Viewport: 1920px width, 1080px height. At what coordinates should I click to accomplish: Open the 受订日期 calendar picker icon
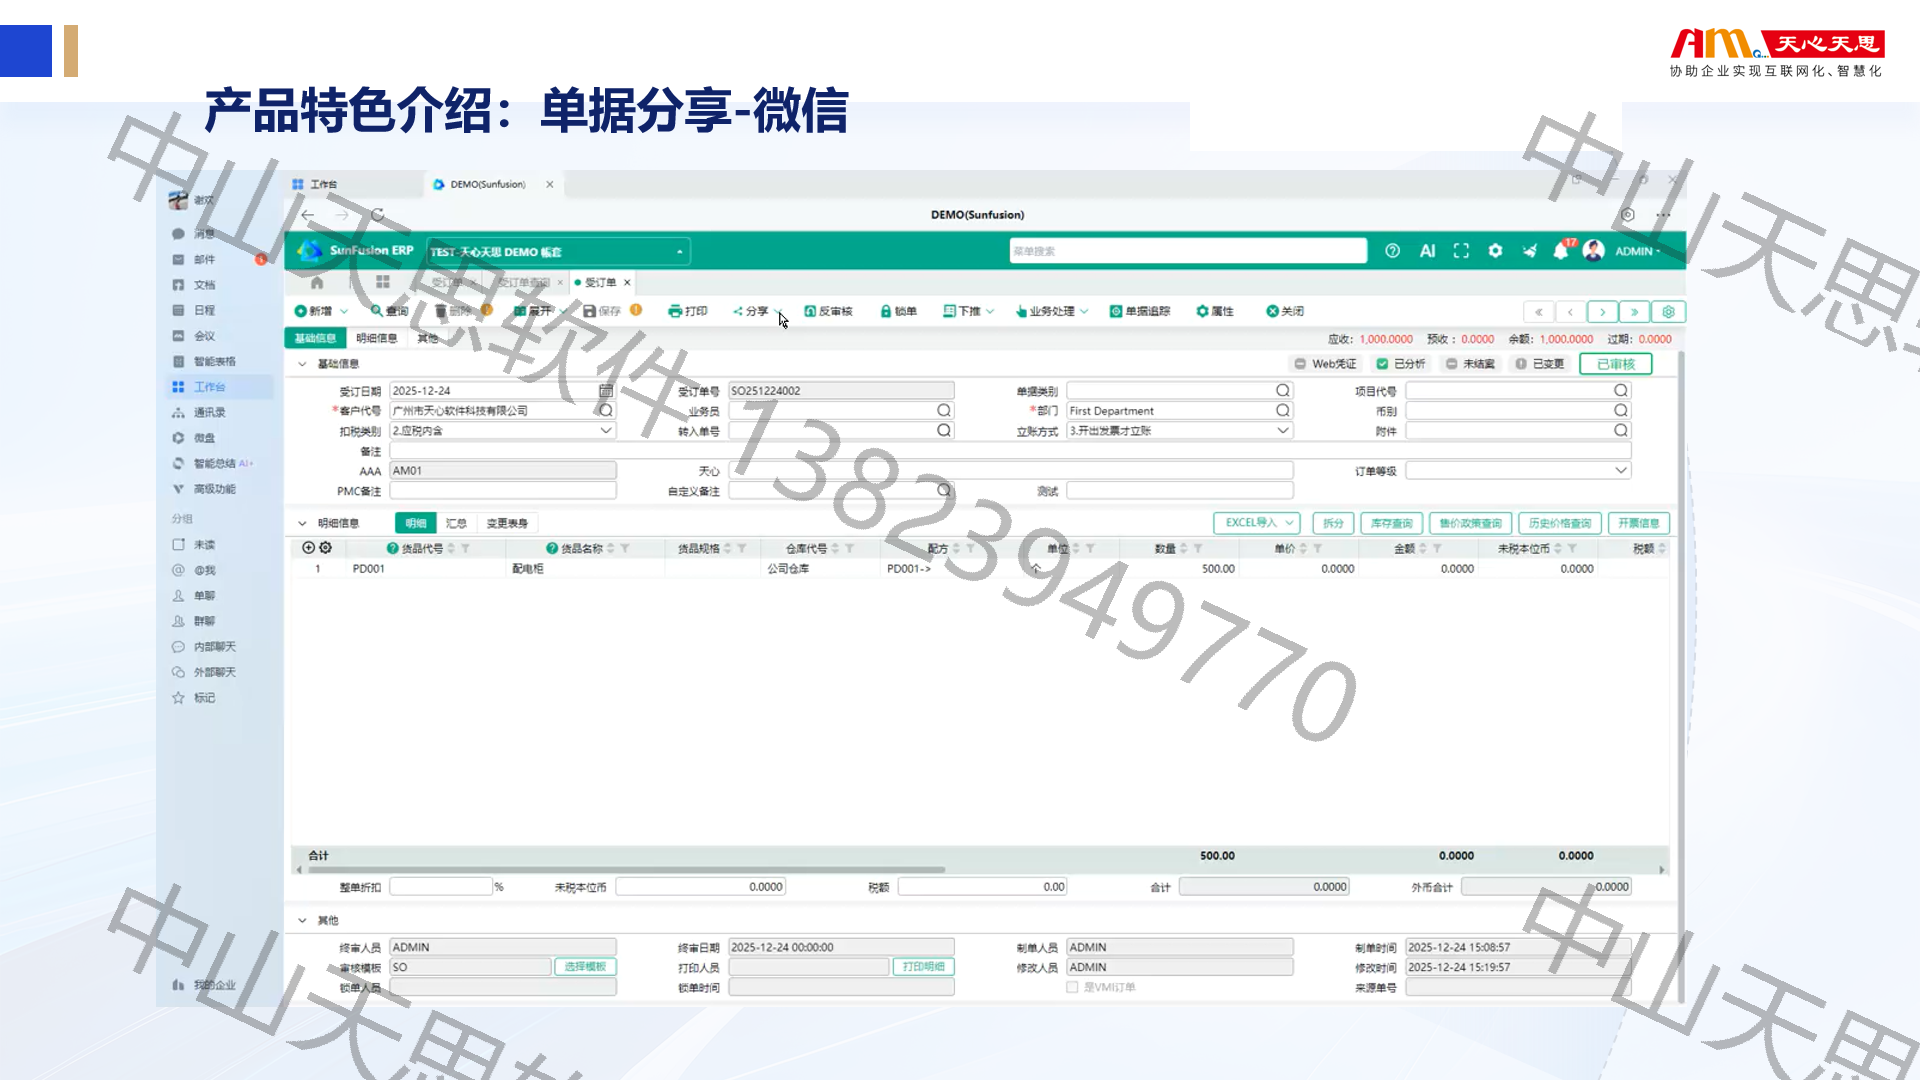pos(606,391)
